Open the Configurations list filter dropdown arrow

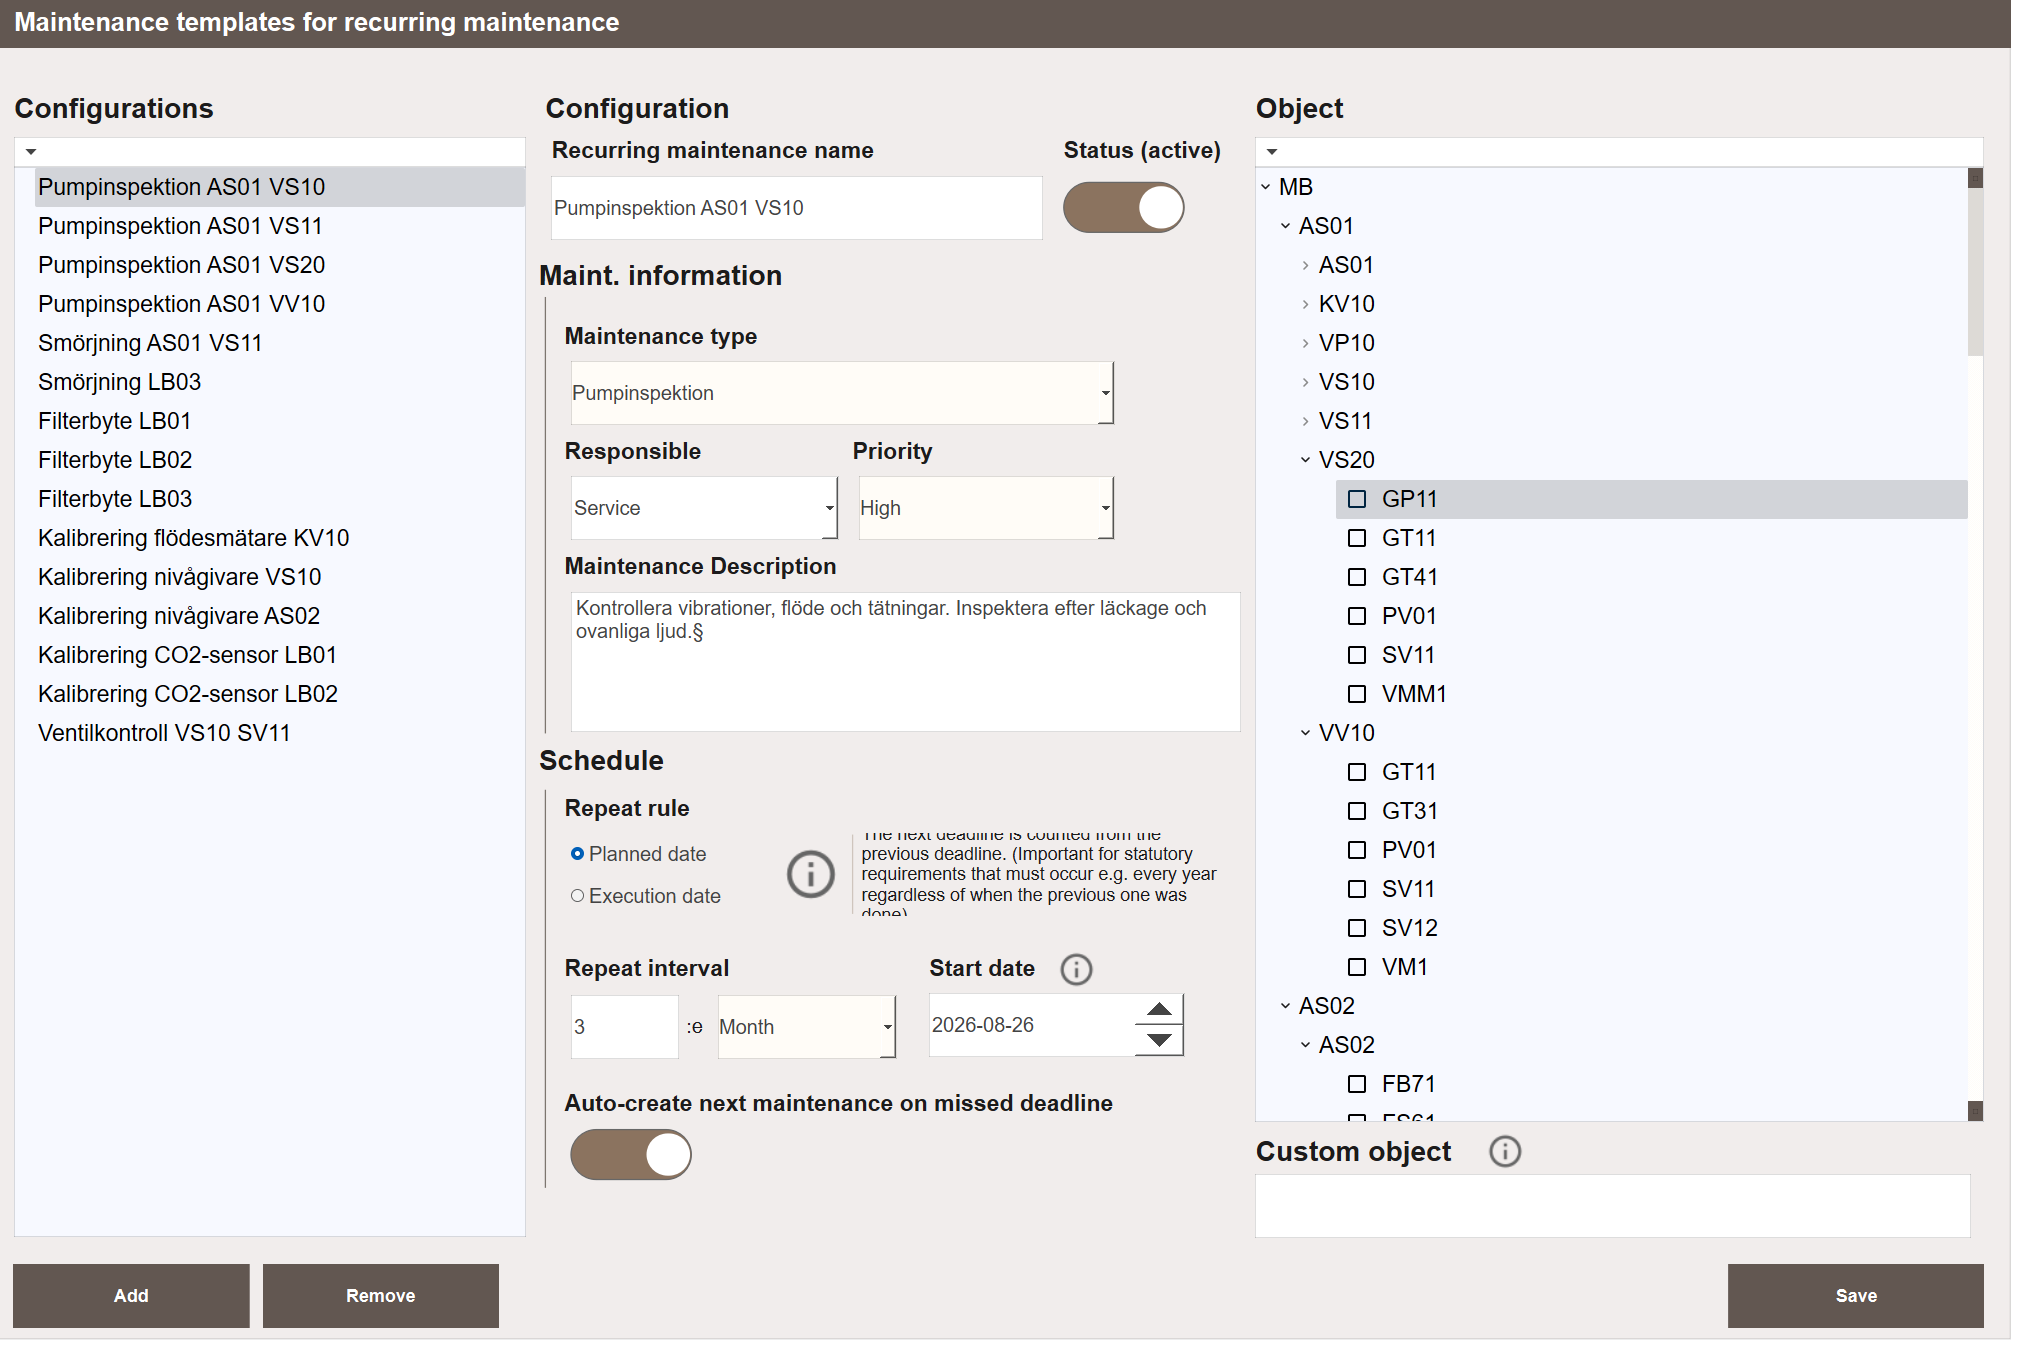click(x=31, y=152)
